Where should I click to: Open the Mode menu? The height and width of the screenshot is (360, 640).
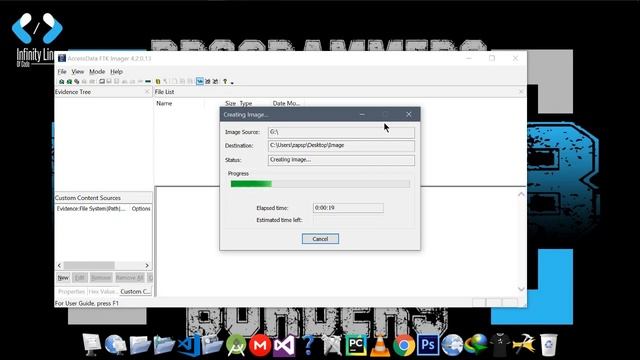[97, 71]
